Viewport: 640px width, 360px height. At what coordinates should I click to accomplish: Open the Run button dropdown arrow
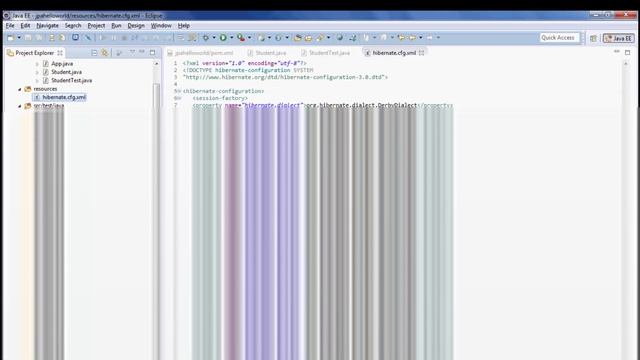(x=231, y=38)
